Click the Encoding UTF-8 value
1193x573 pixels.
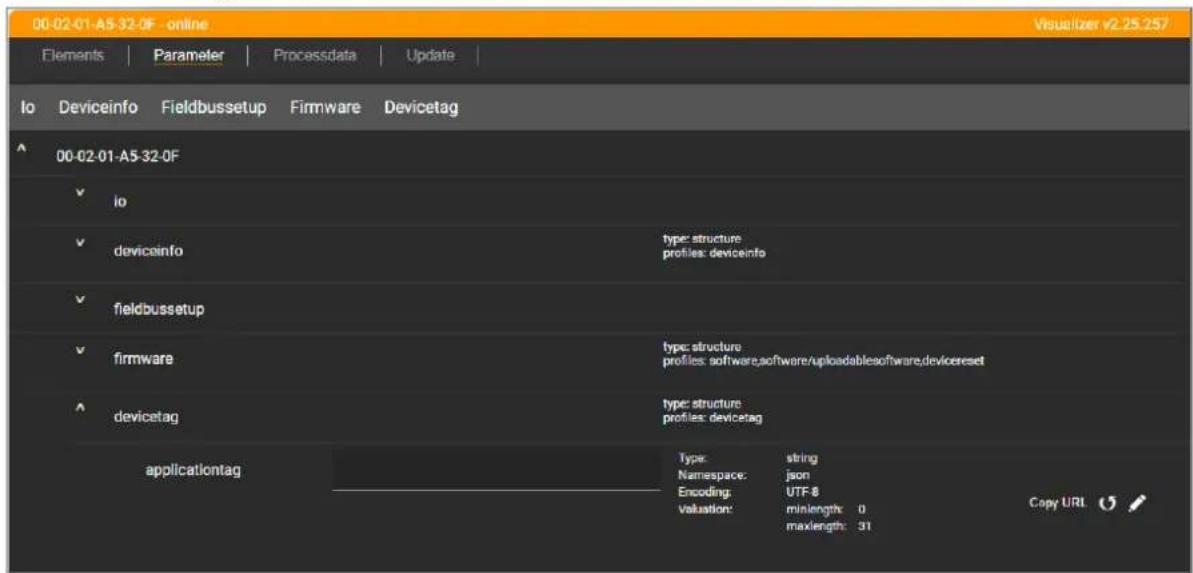pos(802,492)
